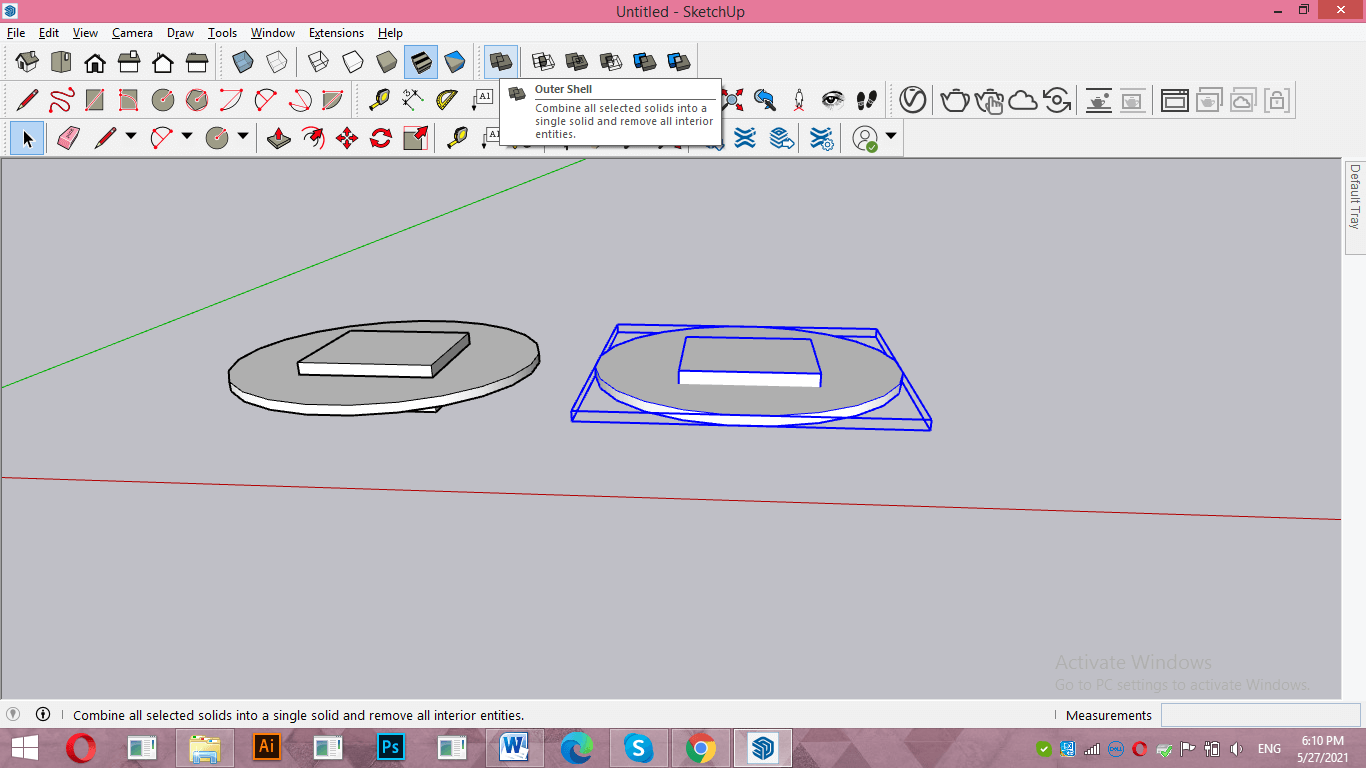Click the V-Ray cloud render icon
Image resolution: width=1366 pixels, height=768 pixels.
1023,100
